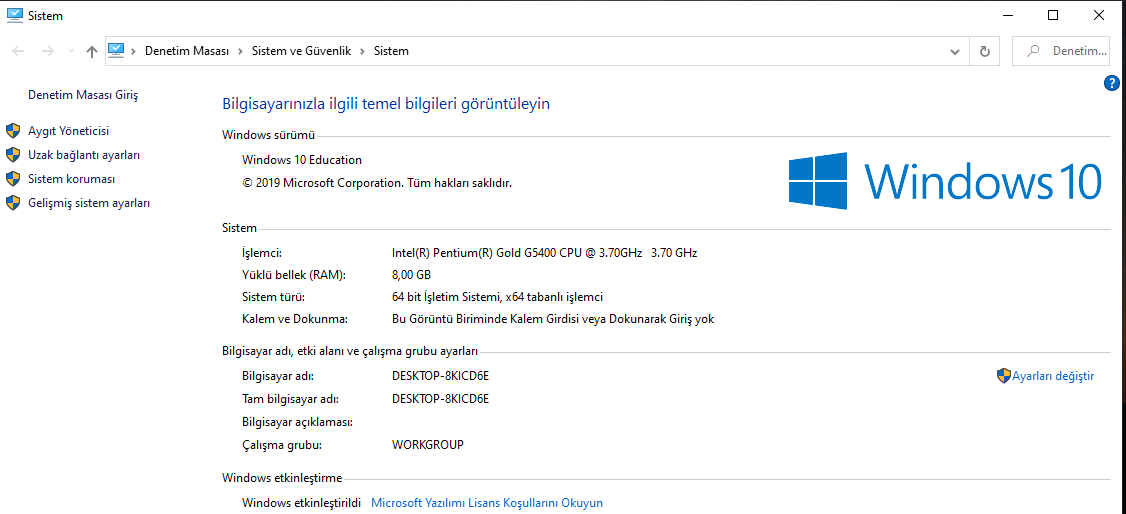
Task: Select Windows 10 Education text
Action: 302,160
